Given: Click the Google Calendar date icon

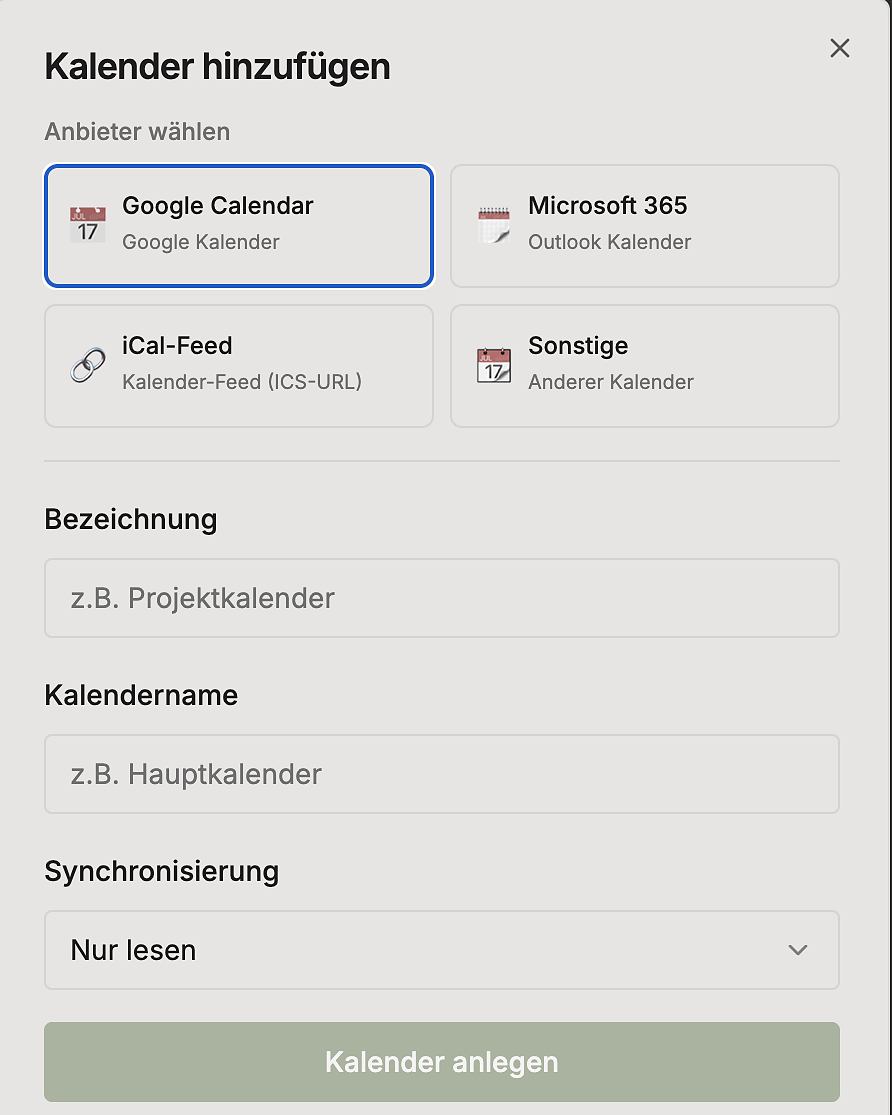Looking at the screenshot, I should [x=87, y=225].
